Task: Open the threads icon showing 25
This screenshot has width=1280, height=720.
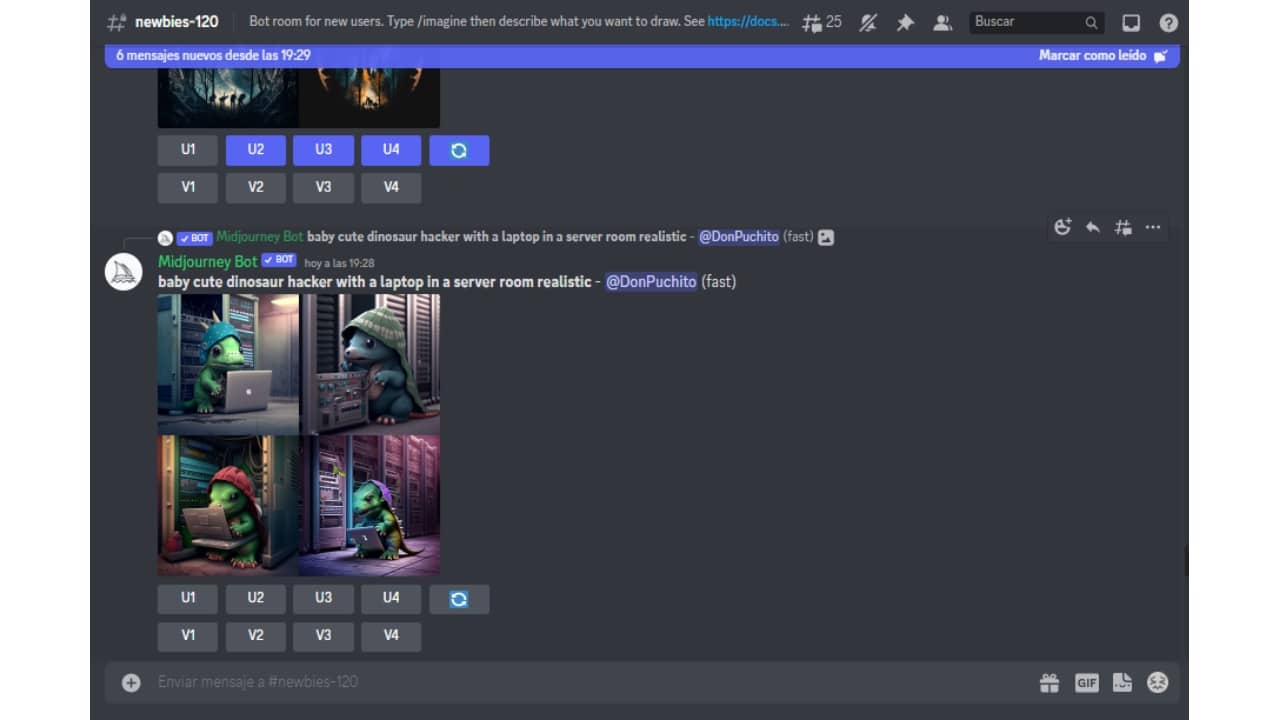Action: click(x=822, y=22)
